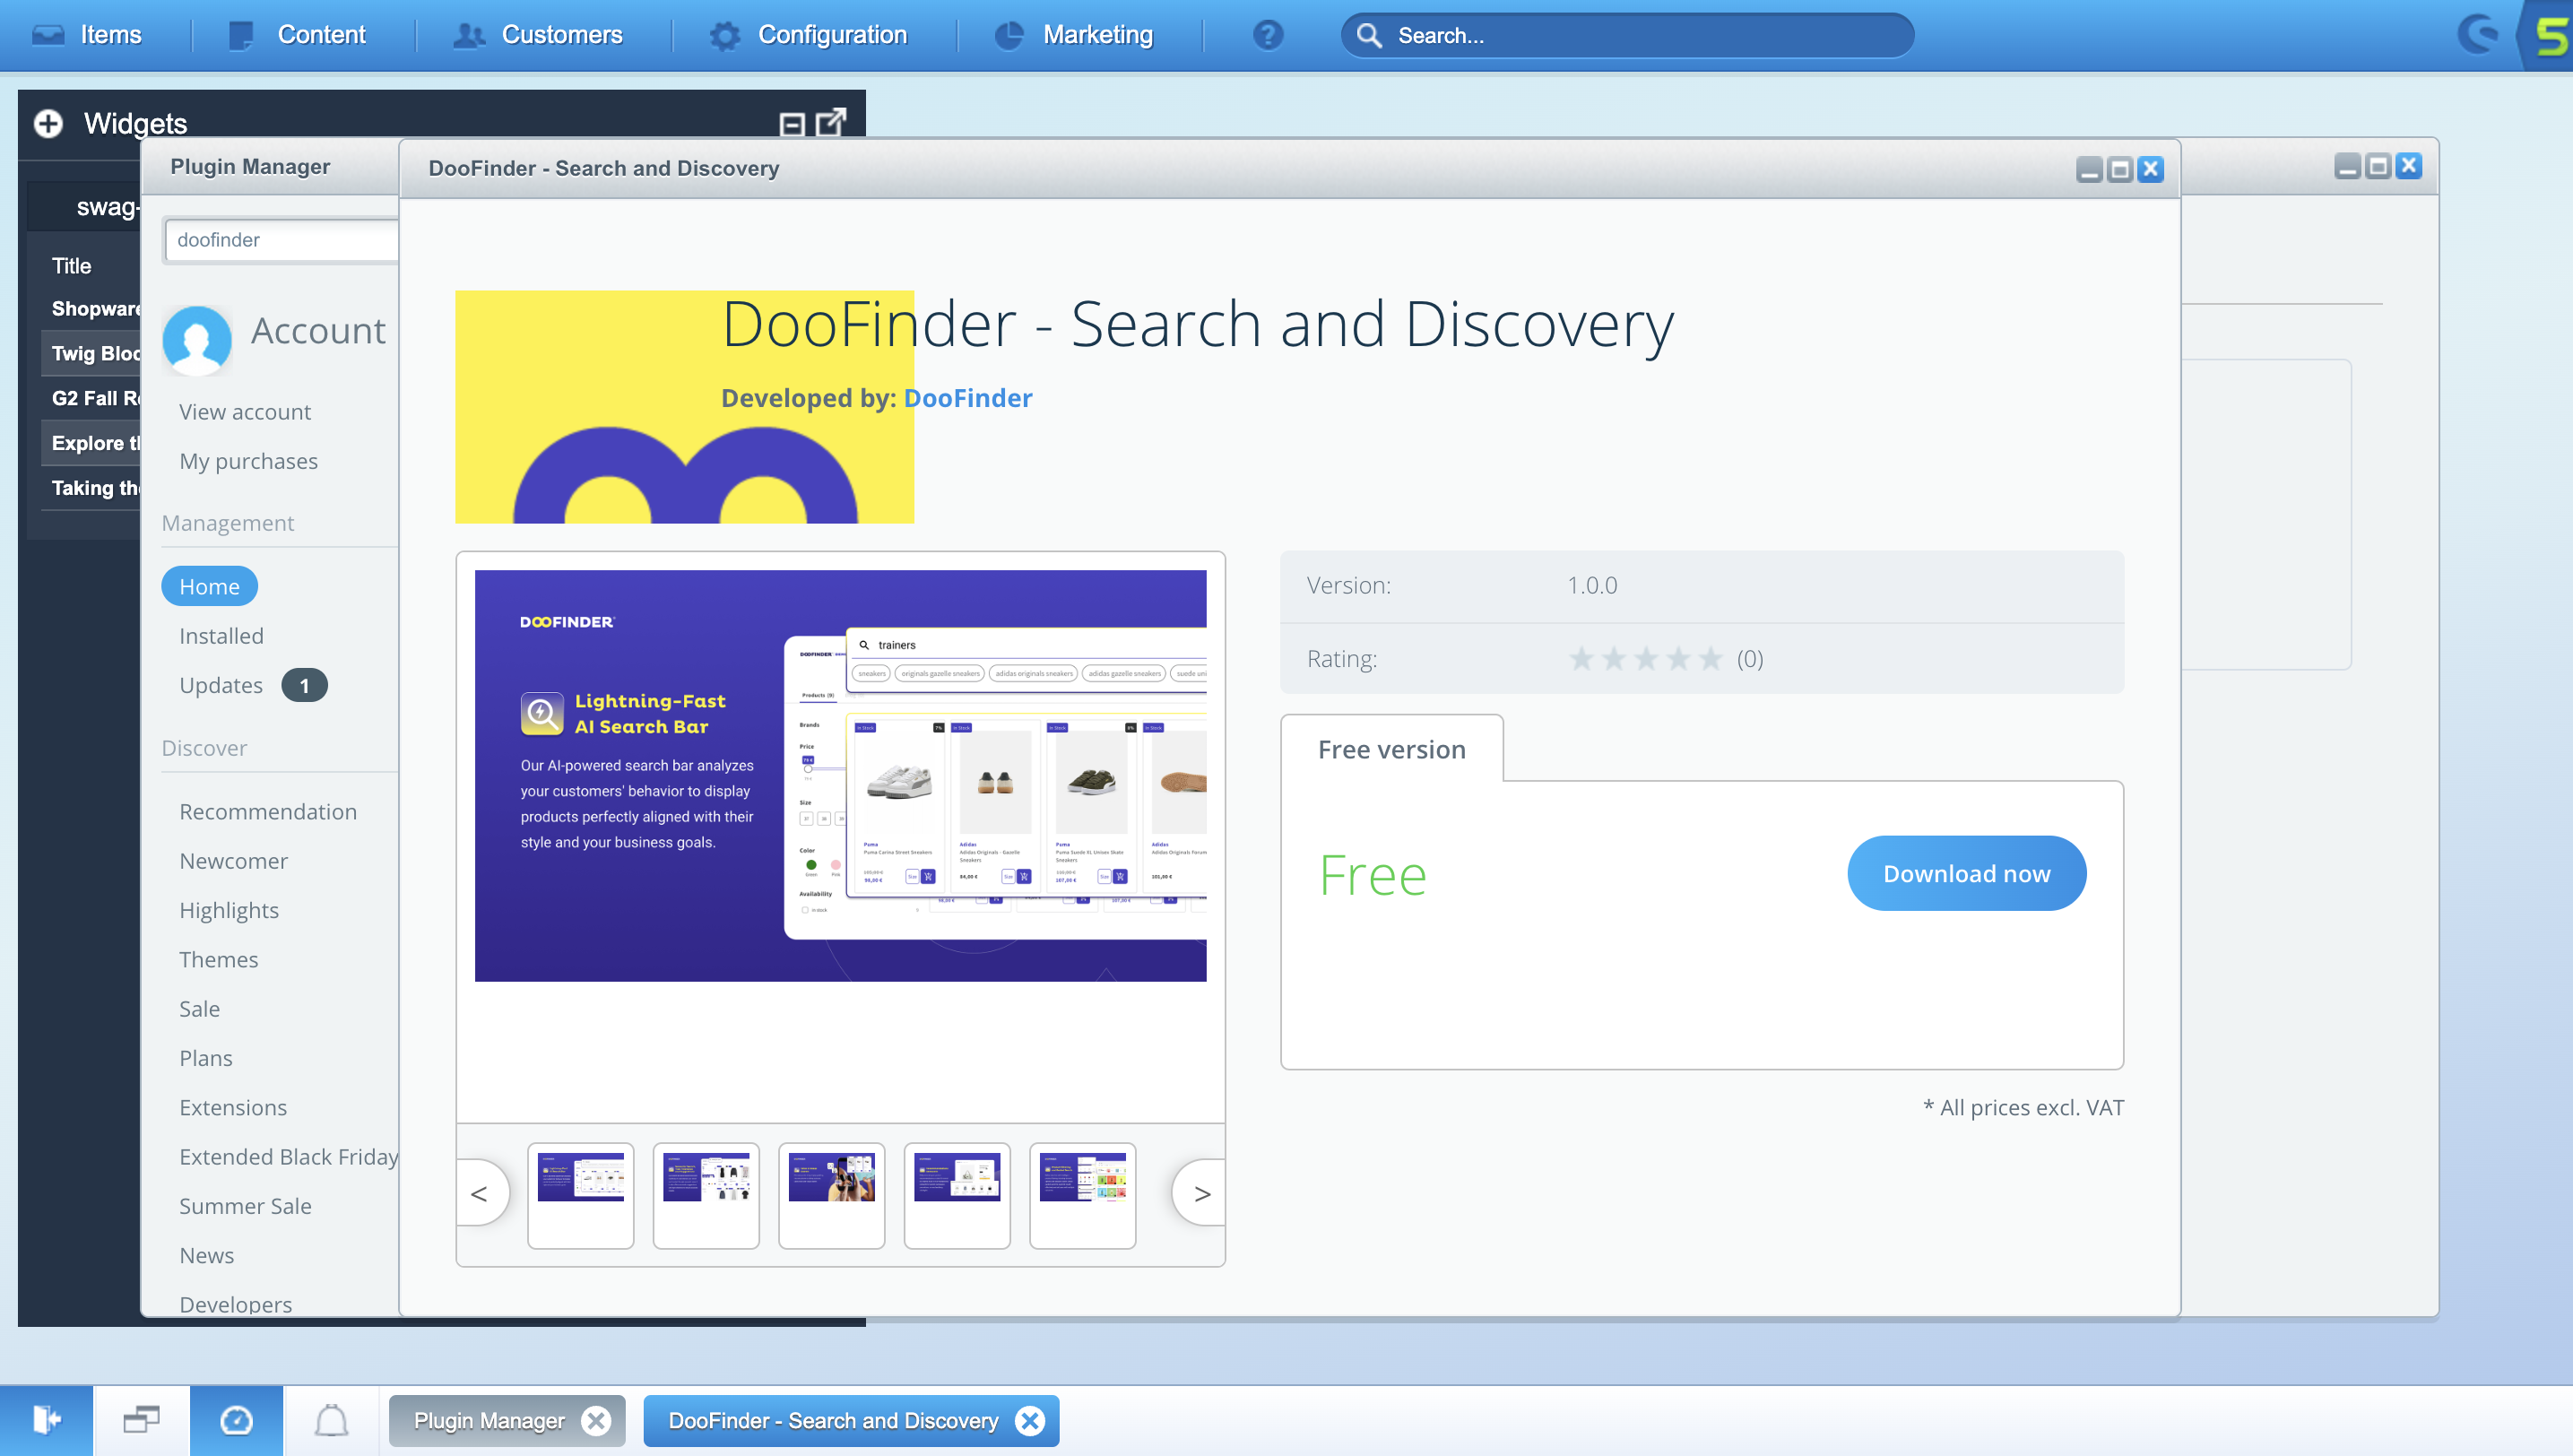Open the Marketing menu

(x=1073, y=35)
